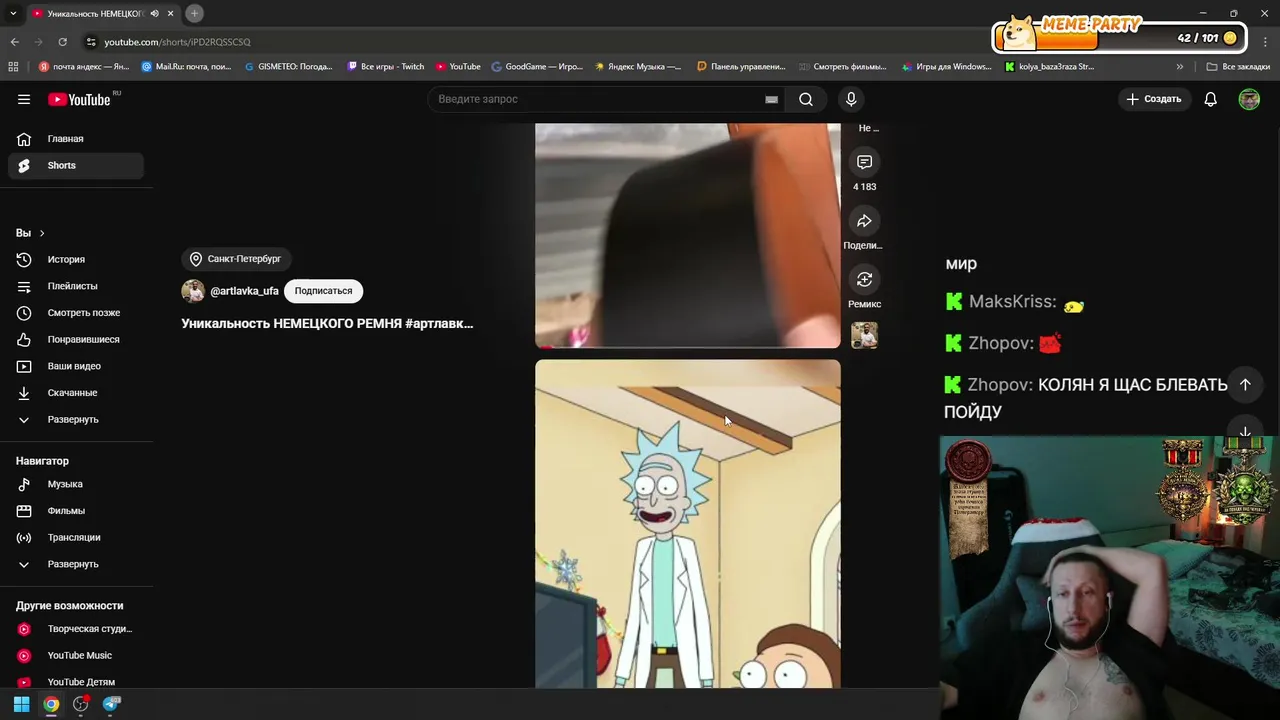Click the Санкт-Петербург location chip
This screenshot has height=720, width=1280.
[x=236, y=259]
